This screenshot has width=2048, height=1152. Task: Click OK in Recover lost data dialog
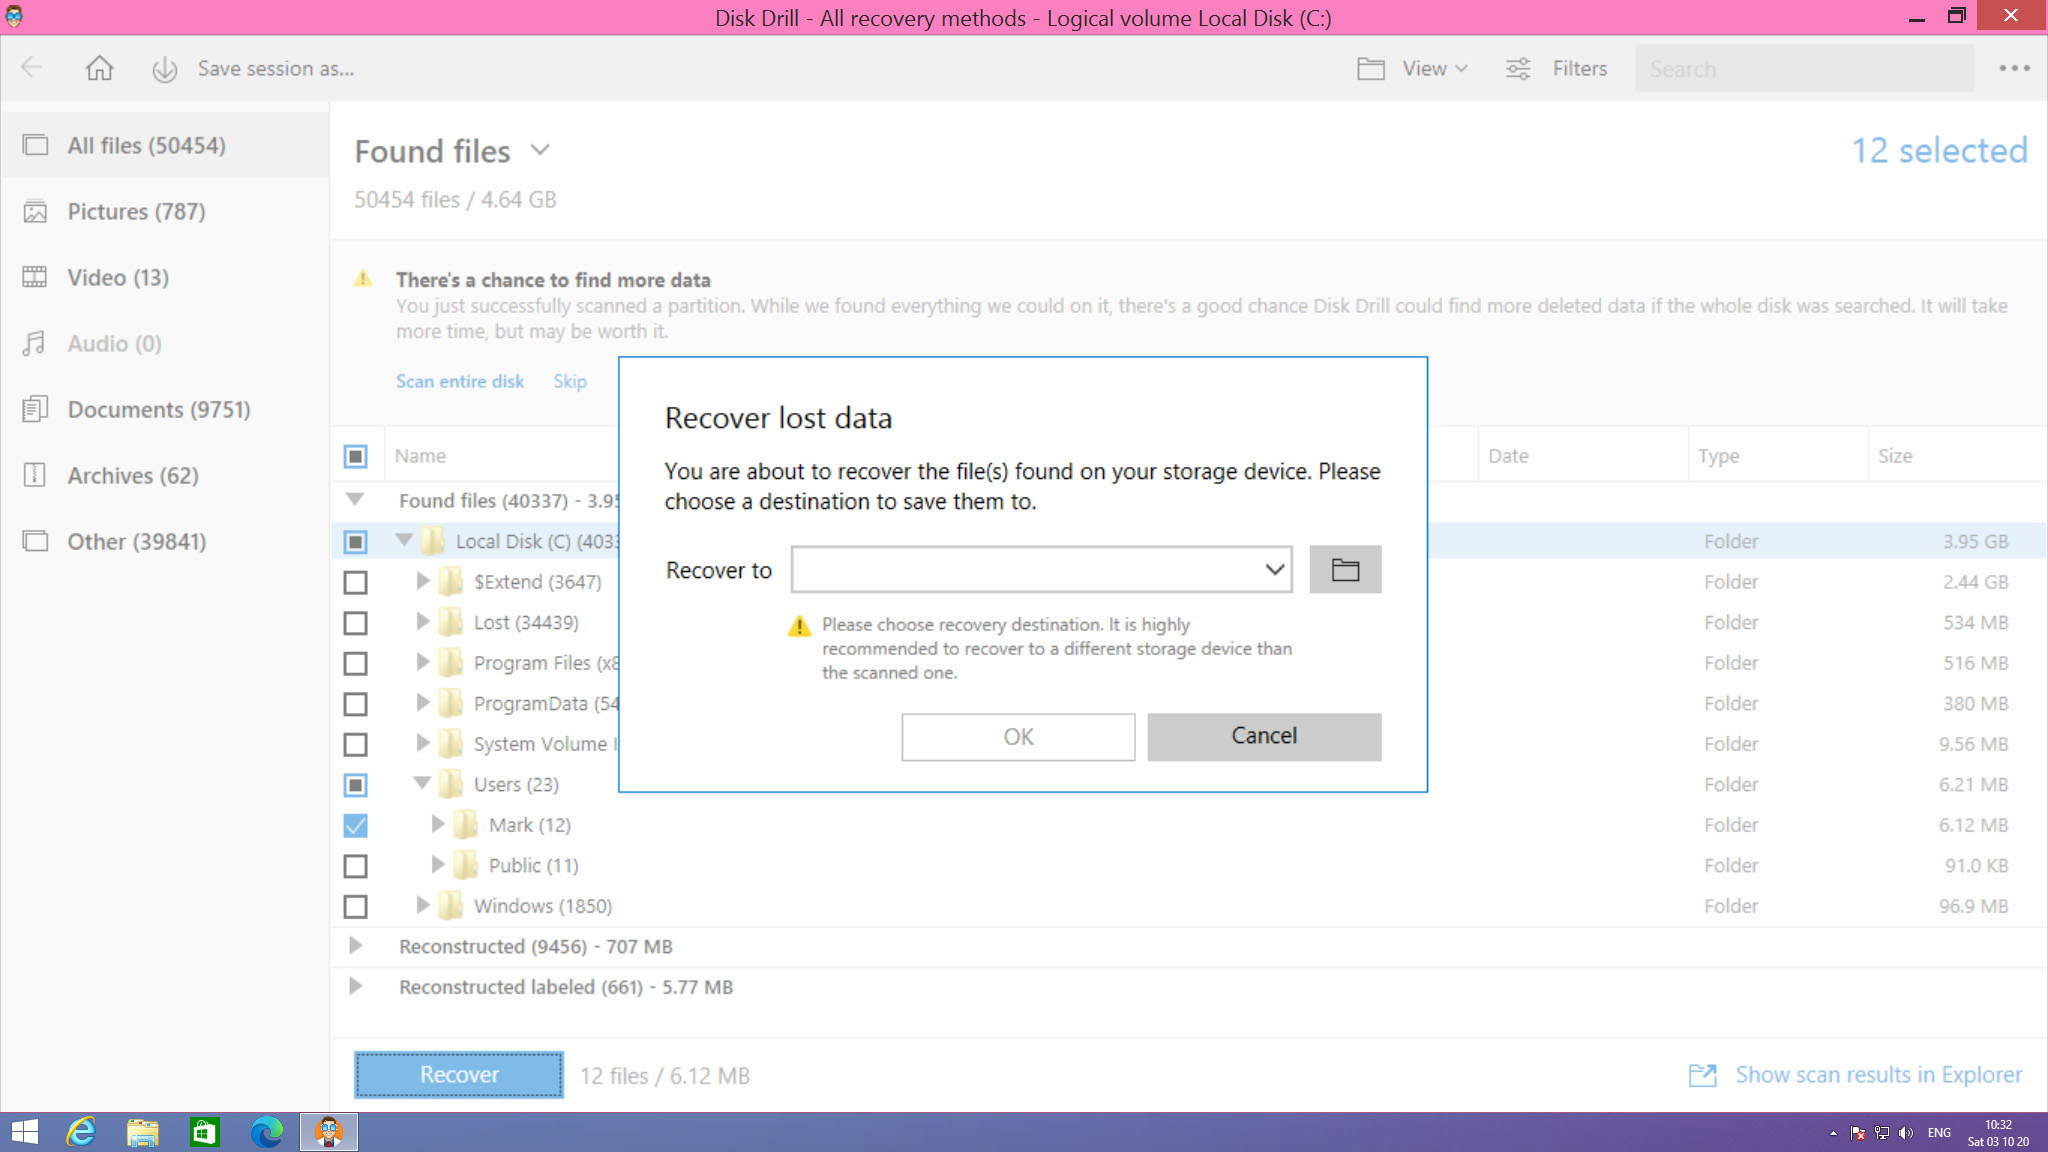1018,737
